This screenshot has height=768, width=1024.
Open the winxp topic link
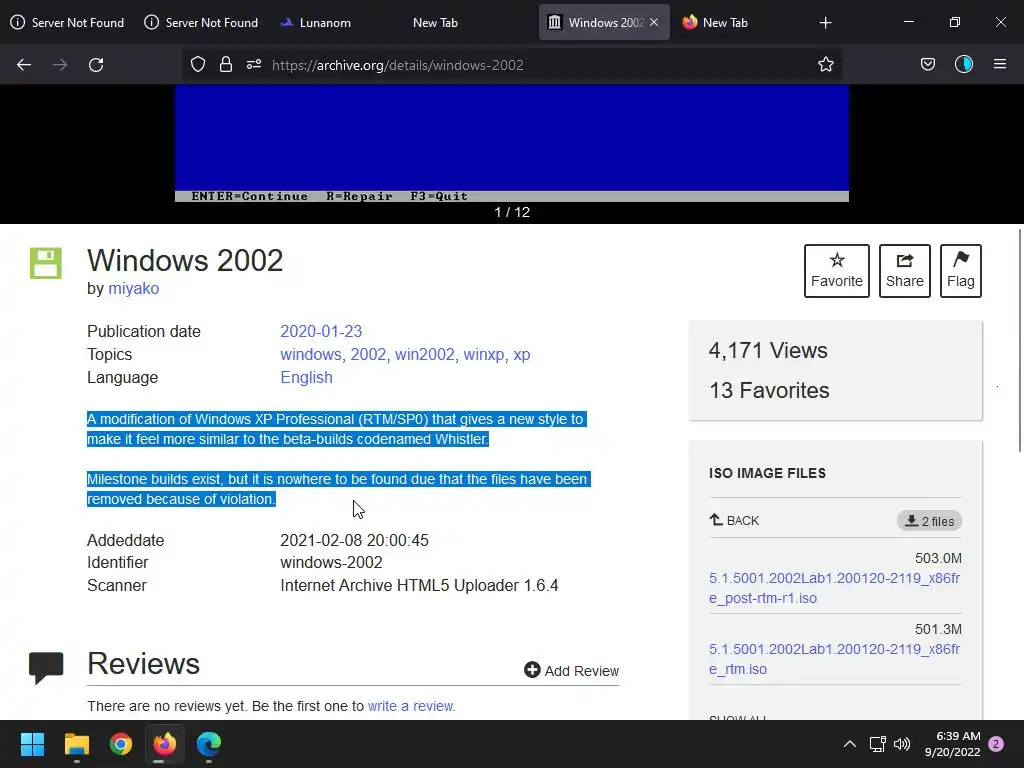(483, 355)
